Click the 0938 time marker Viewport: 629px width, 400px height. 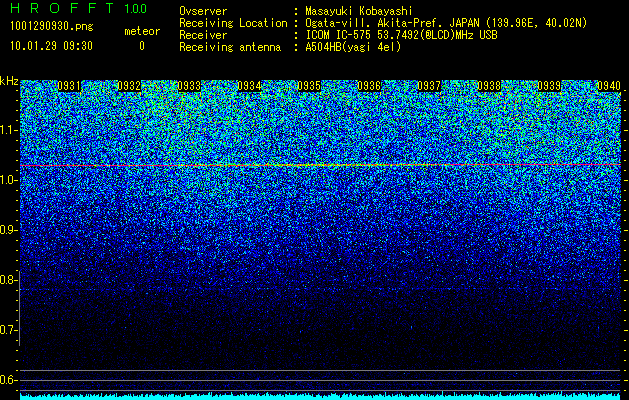pyautogui.click(x=489, y=86)
